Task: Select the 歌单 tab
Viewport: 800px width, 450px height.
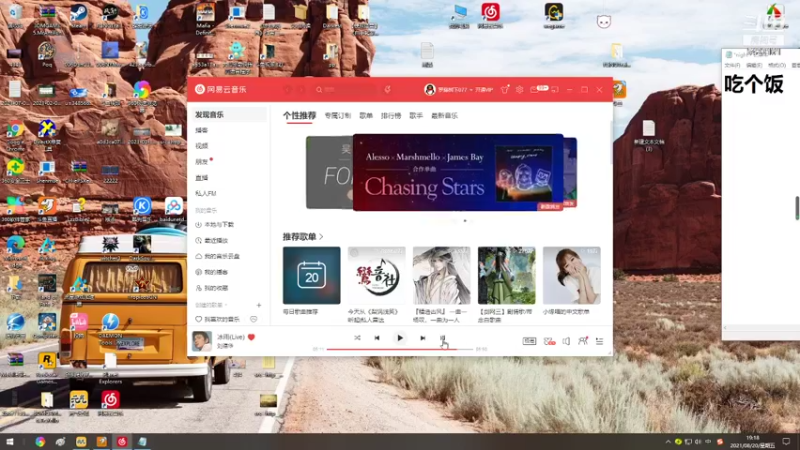Action: 366,116
